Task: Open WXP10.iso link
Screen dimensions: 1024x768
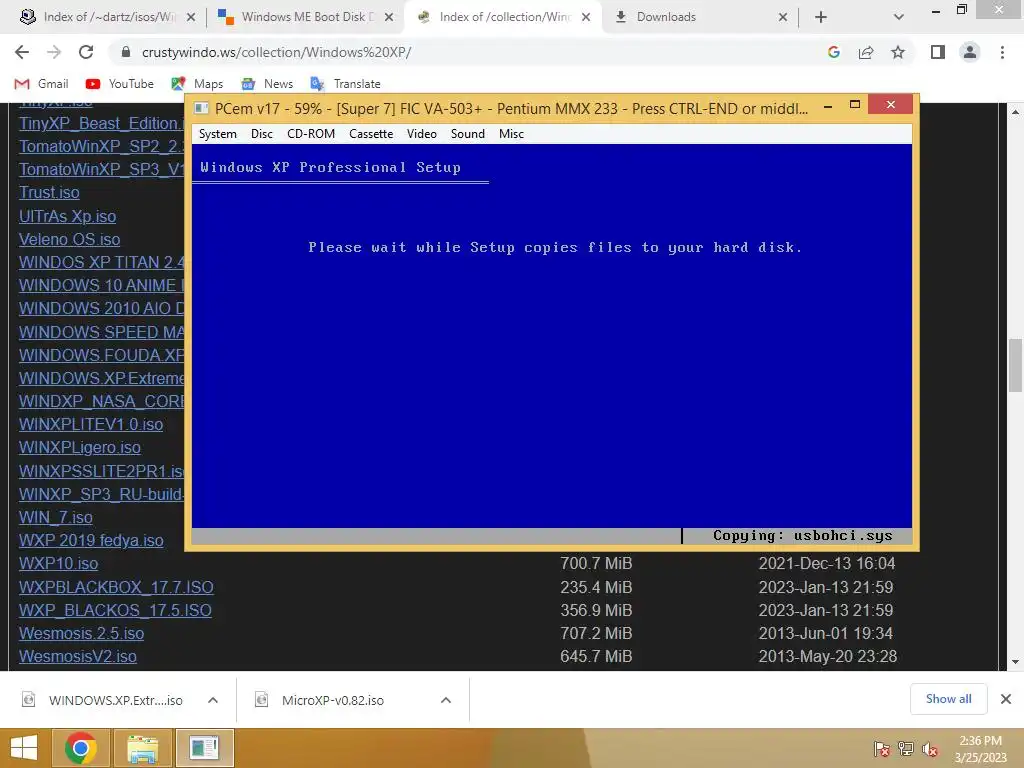Action: click(x=58, y=564)
